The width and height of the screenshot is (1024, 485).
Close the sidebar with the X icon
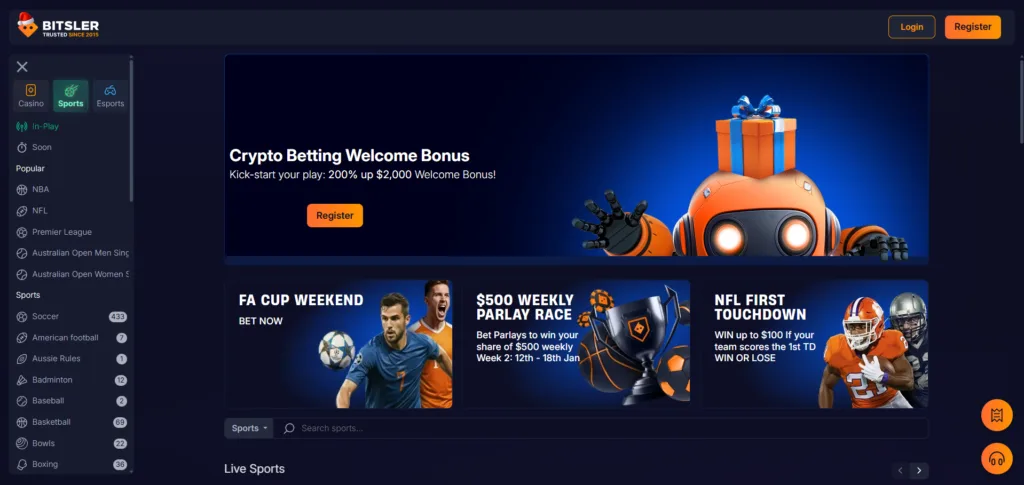[22, 67]
